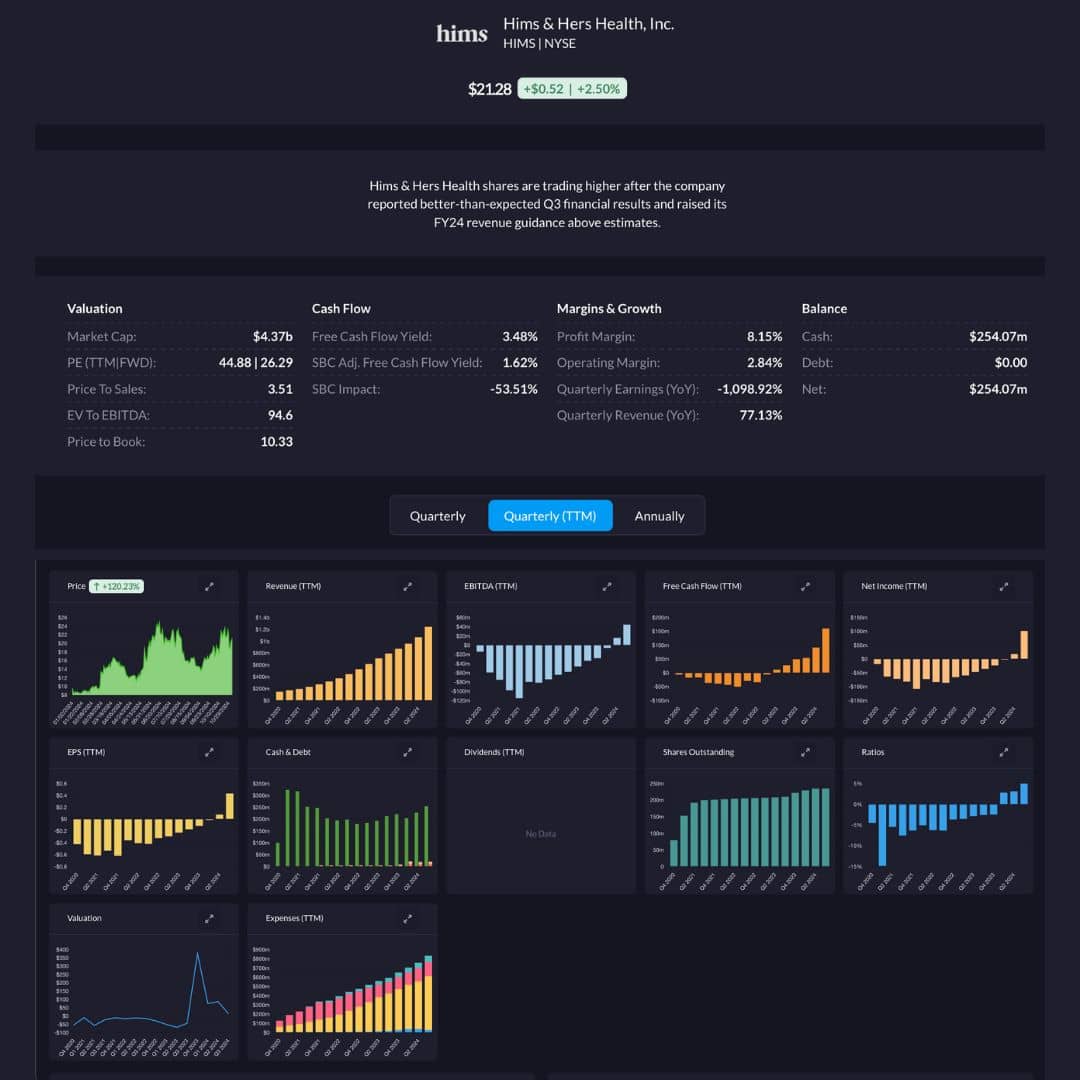
Task: Click the +120.23% price change badge
Action: click(116, 586)
